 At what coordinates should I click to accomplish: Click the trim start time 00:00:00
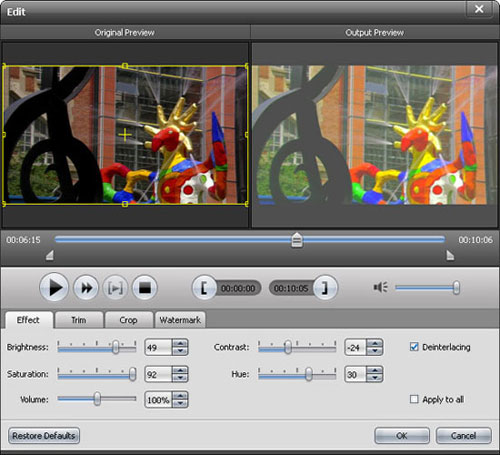click(x=238, y=288)
